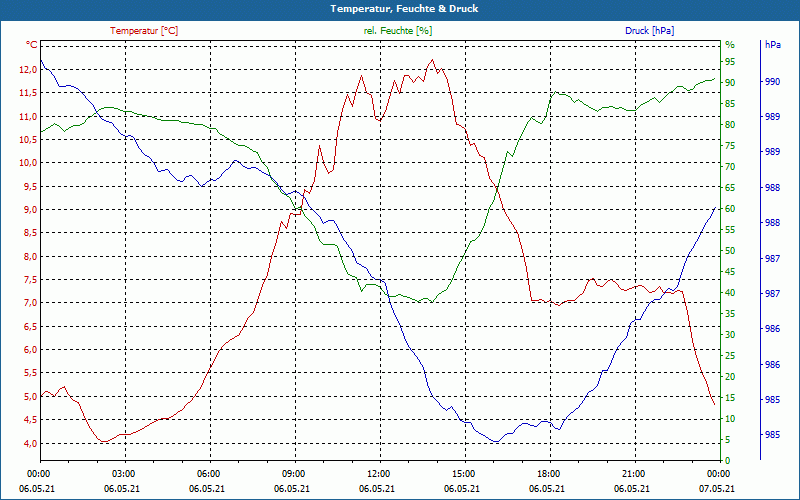Screen dimensions: 800x500
Task: Click the chart title 'Temperatur, Feuchte & Druck'
Action: pos(404,9)
